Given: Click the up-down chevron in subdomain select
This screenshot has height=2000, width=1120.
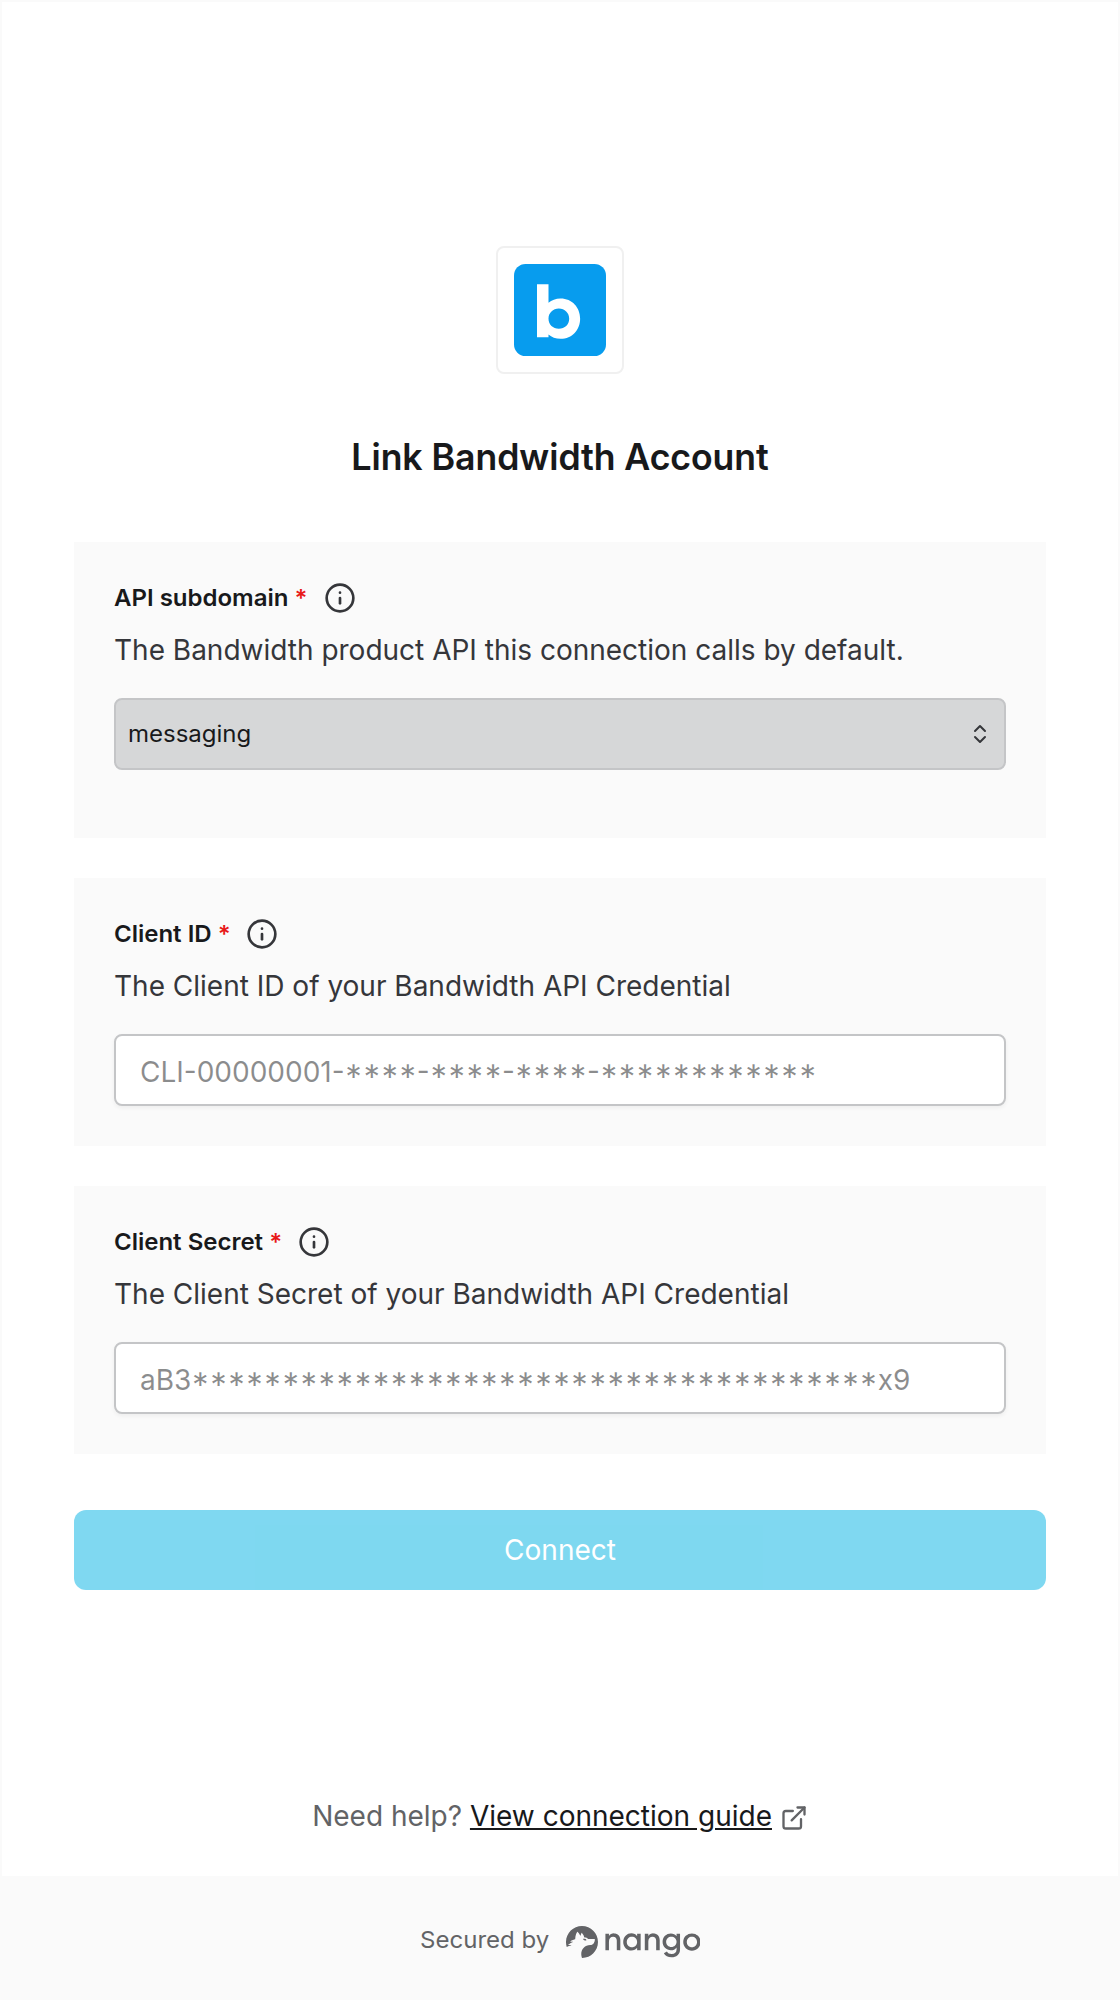Looking at the screenshot, I should [980, 734].
